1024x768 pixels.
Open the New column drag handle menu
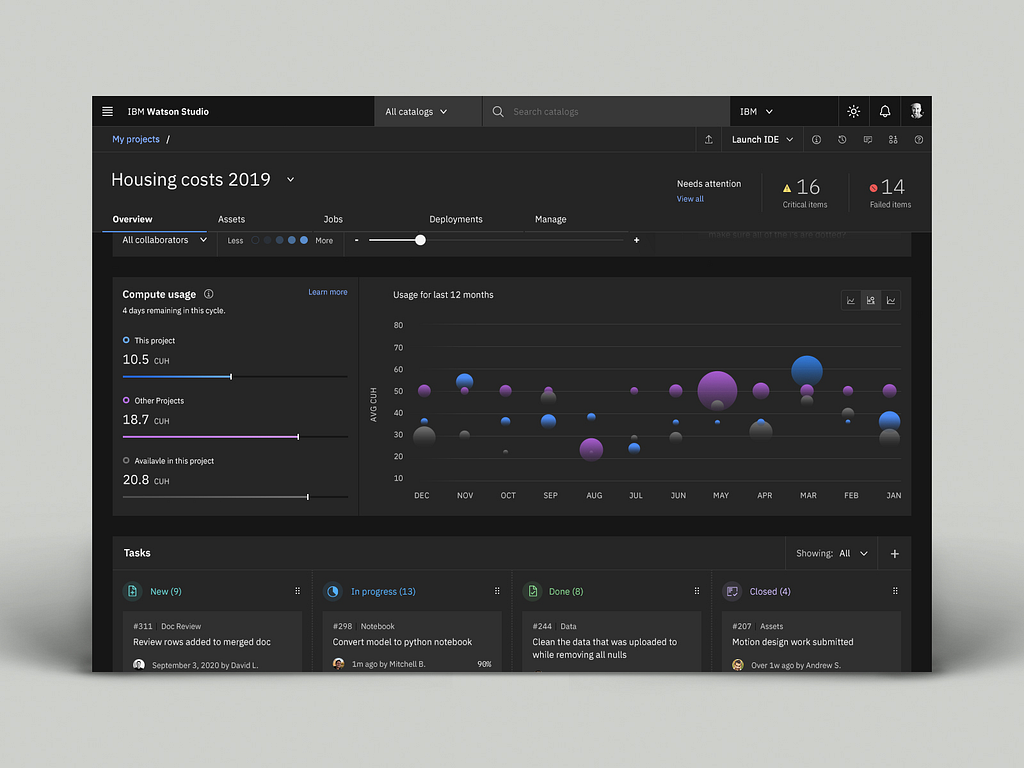click(297, 591)
